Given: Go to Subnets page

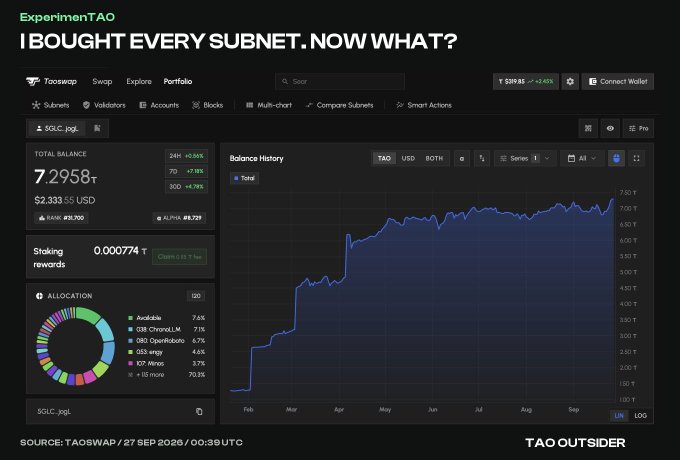Looking at the screenshot, I should point(50,105).
